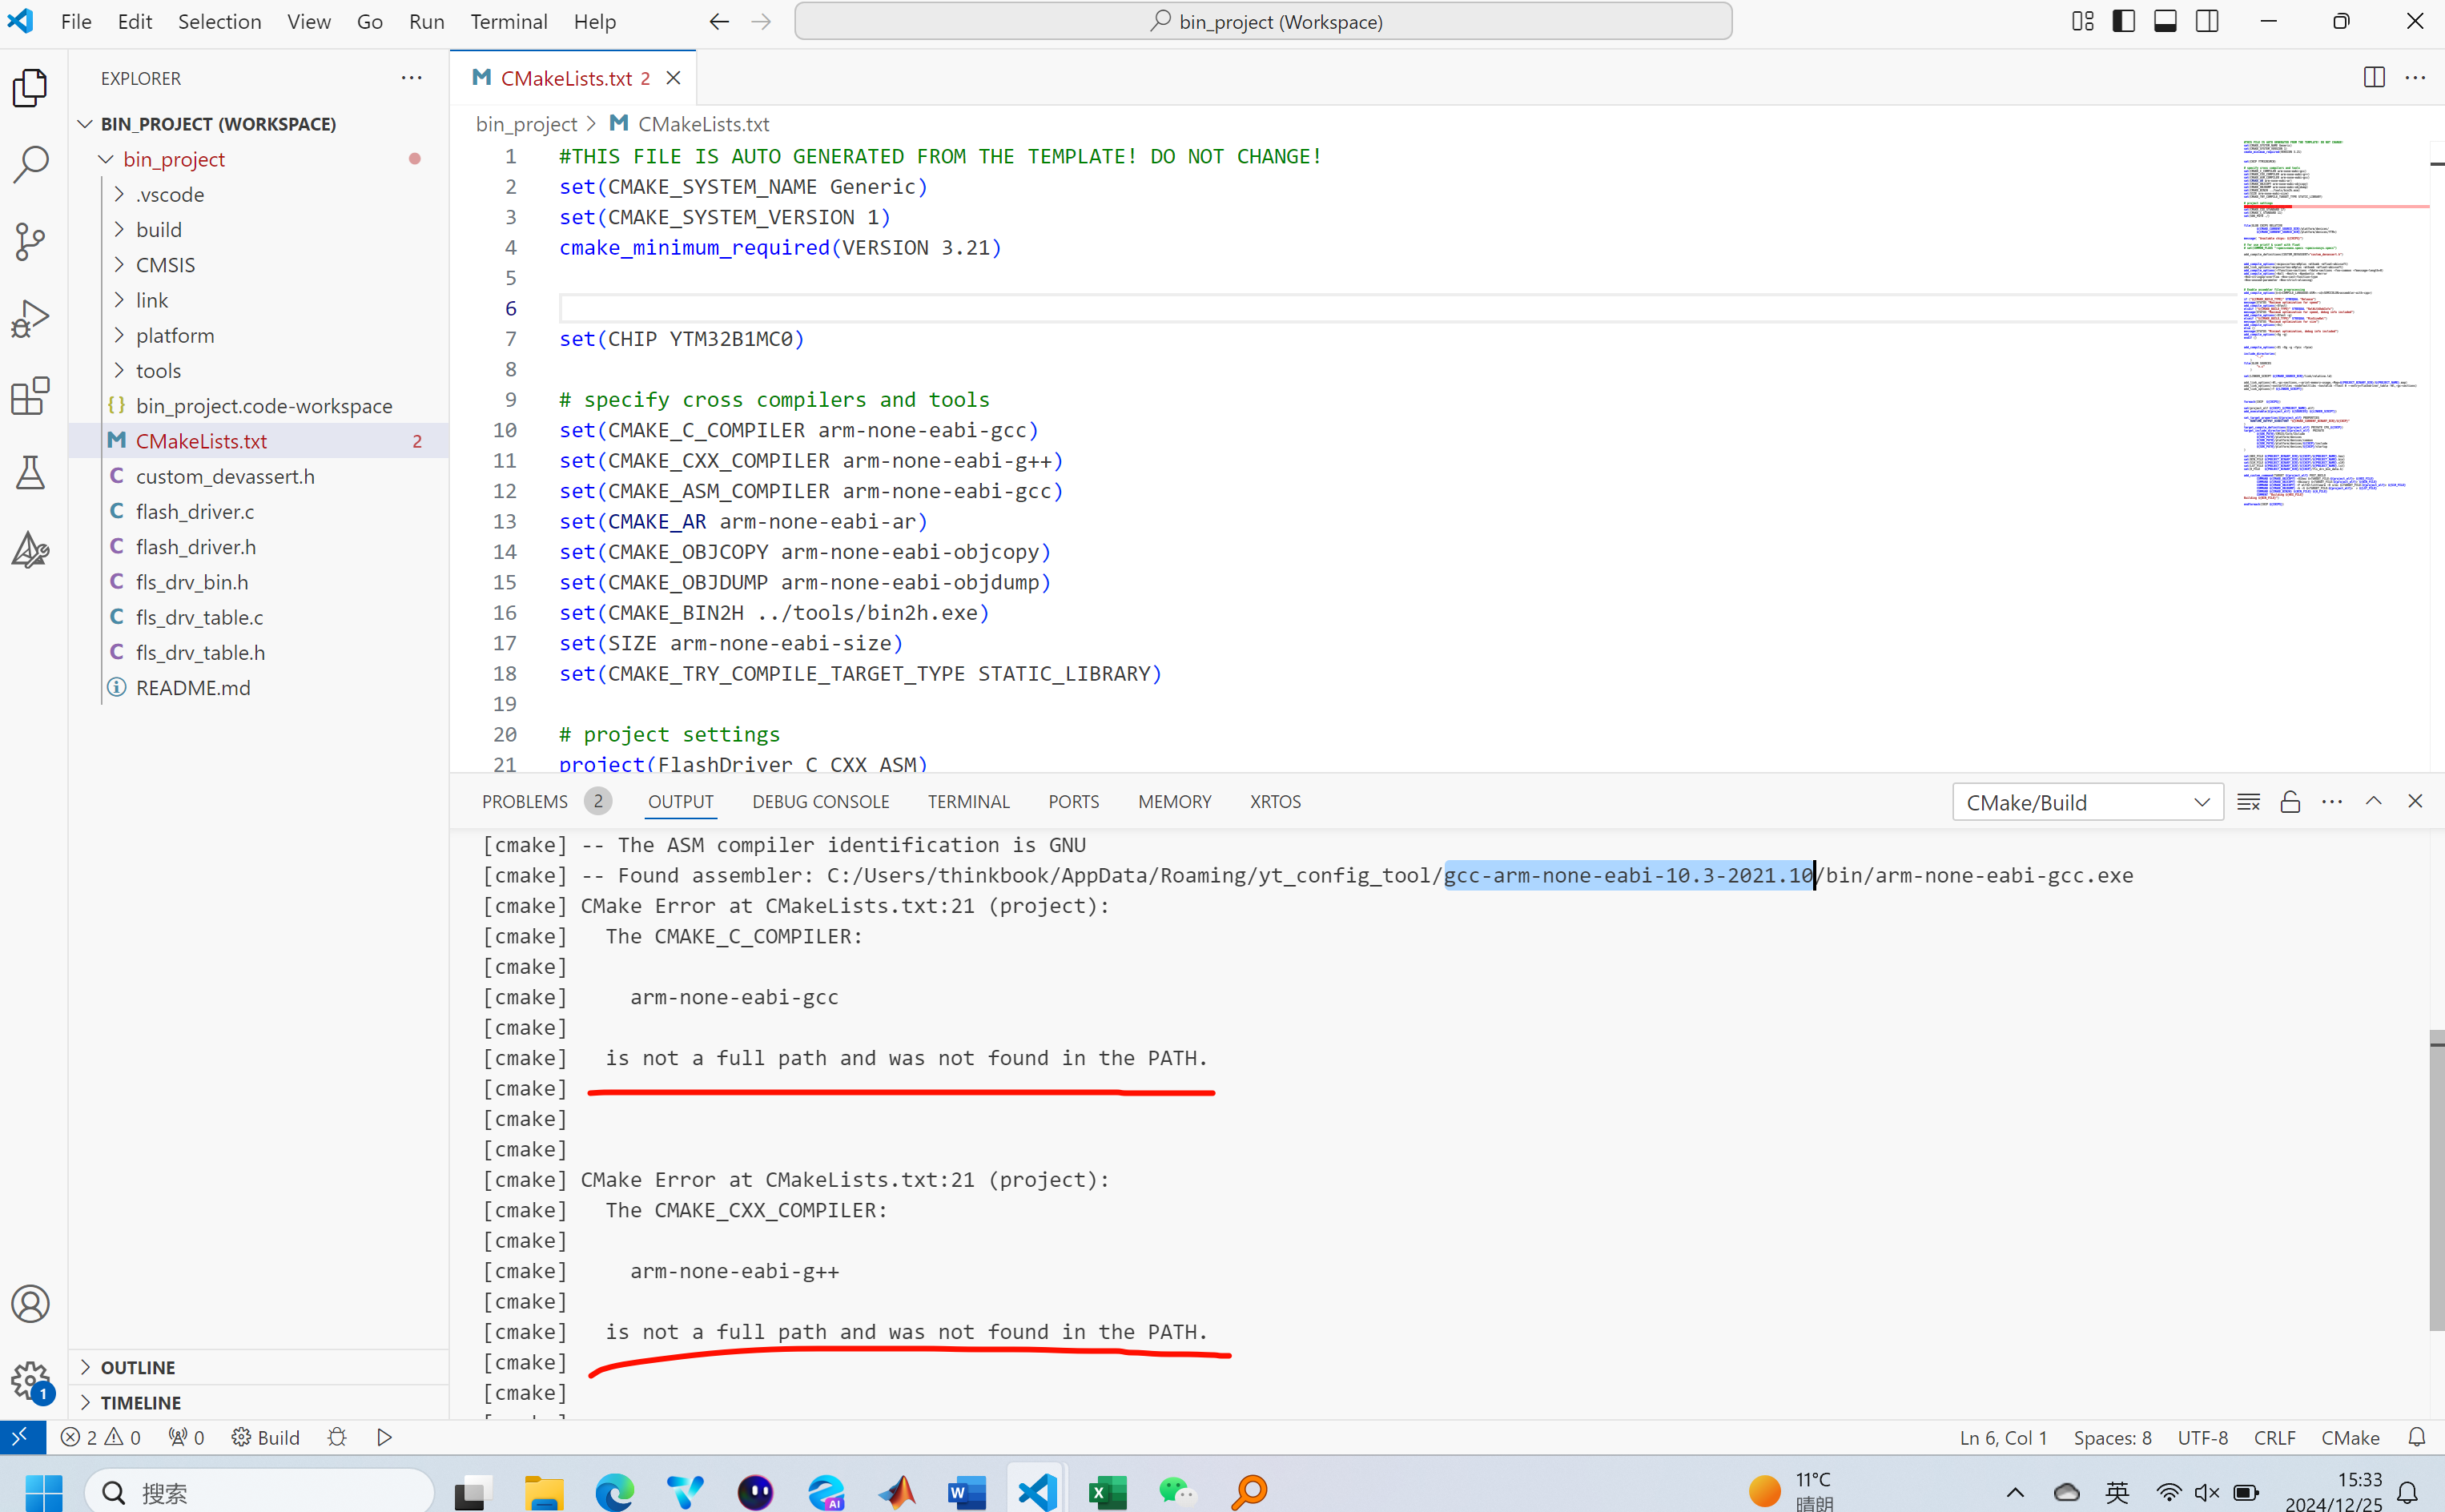
Task: Go back in navigation history
Action: tap(719, 22)
